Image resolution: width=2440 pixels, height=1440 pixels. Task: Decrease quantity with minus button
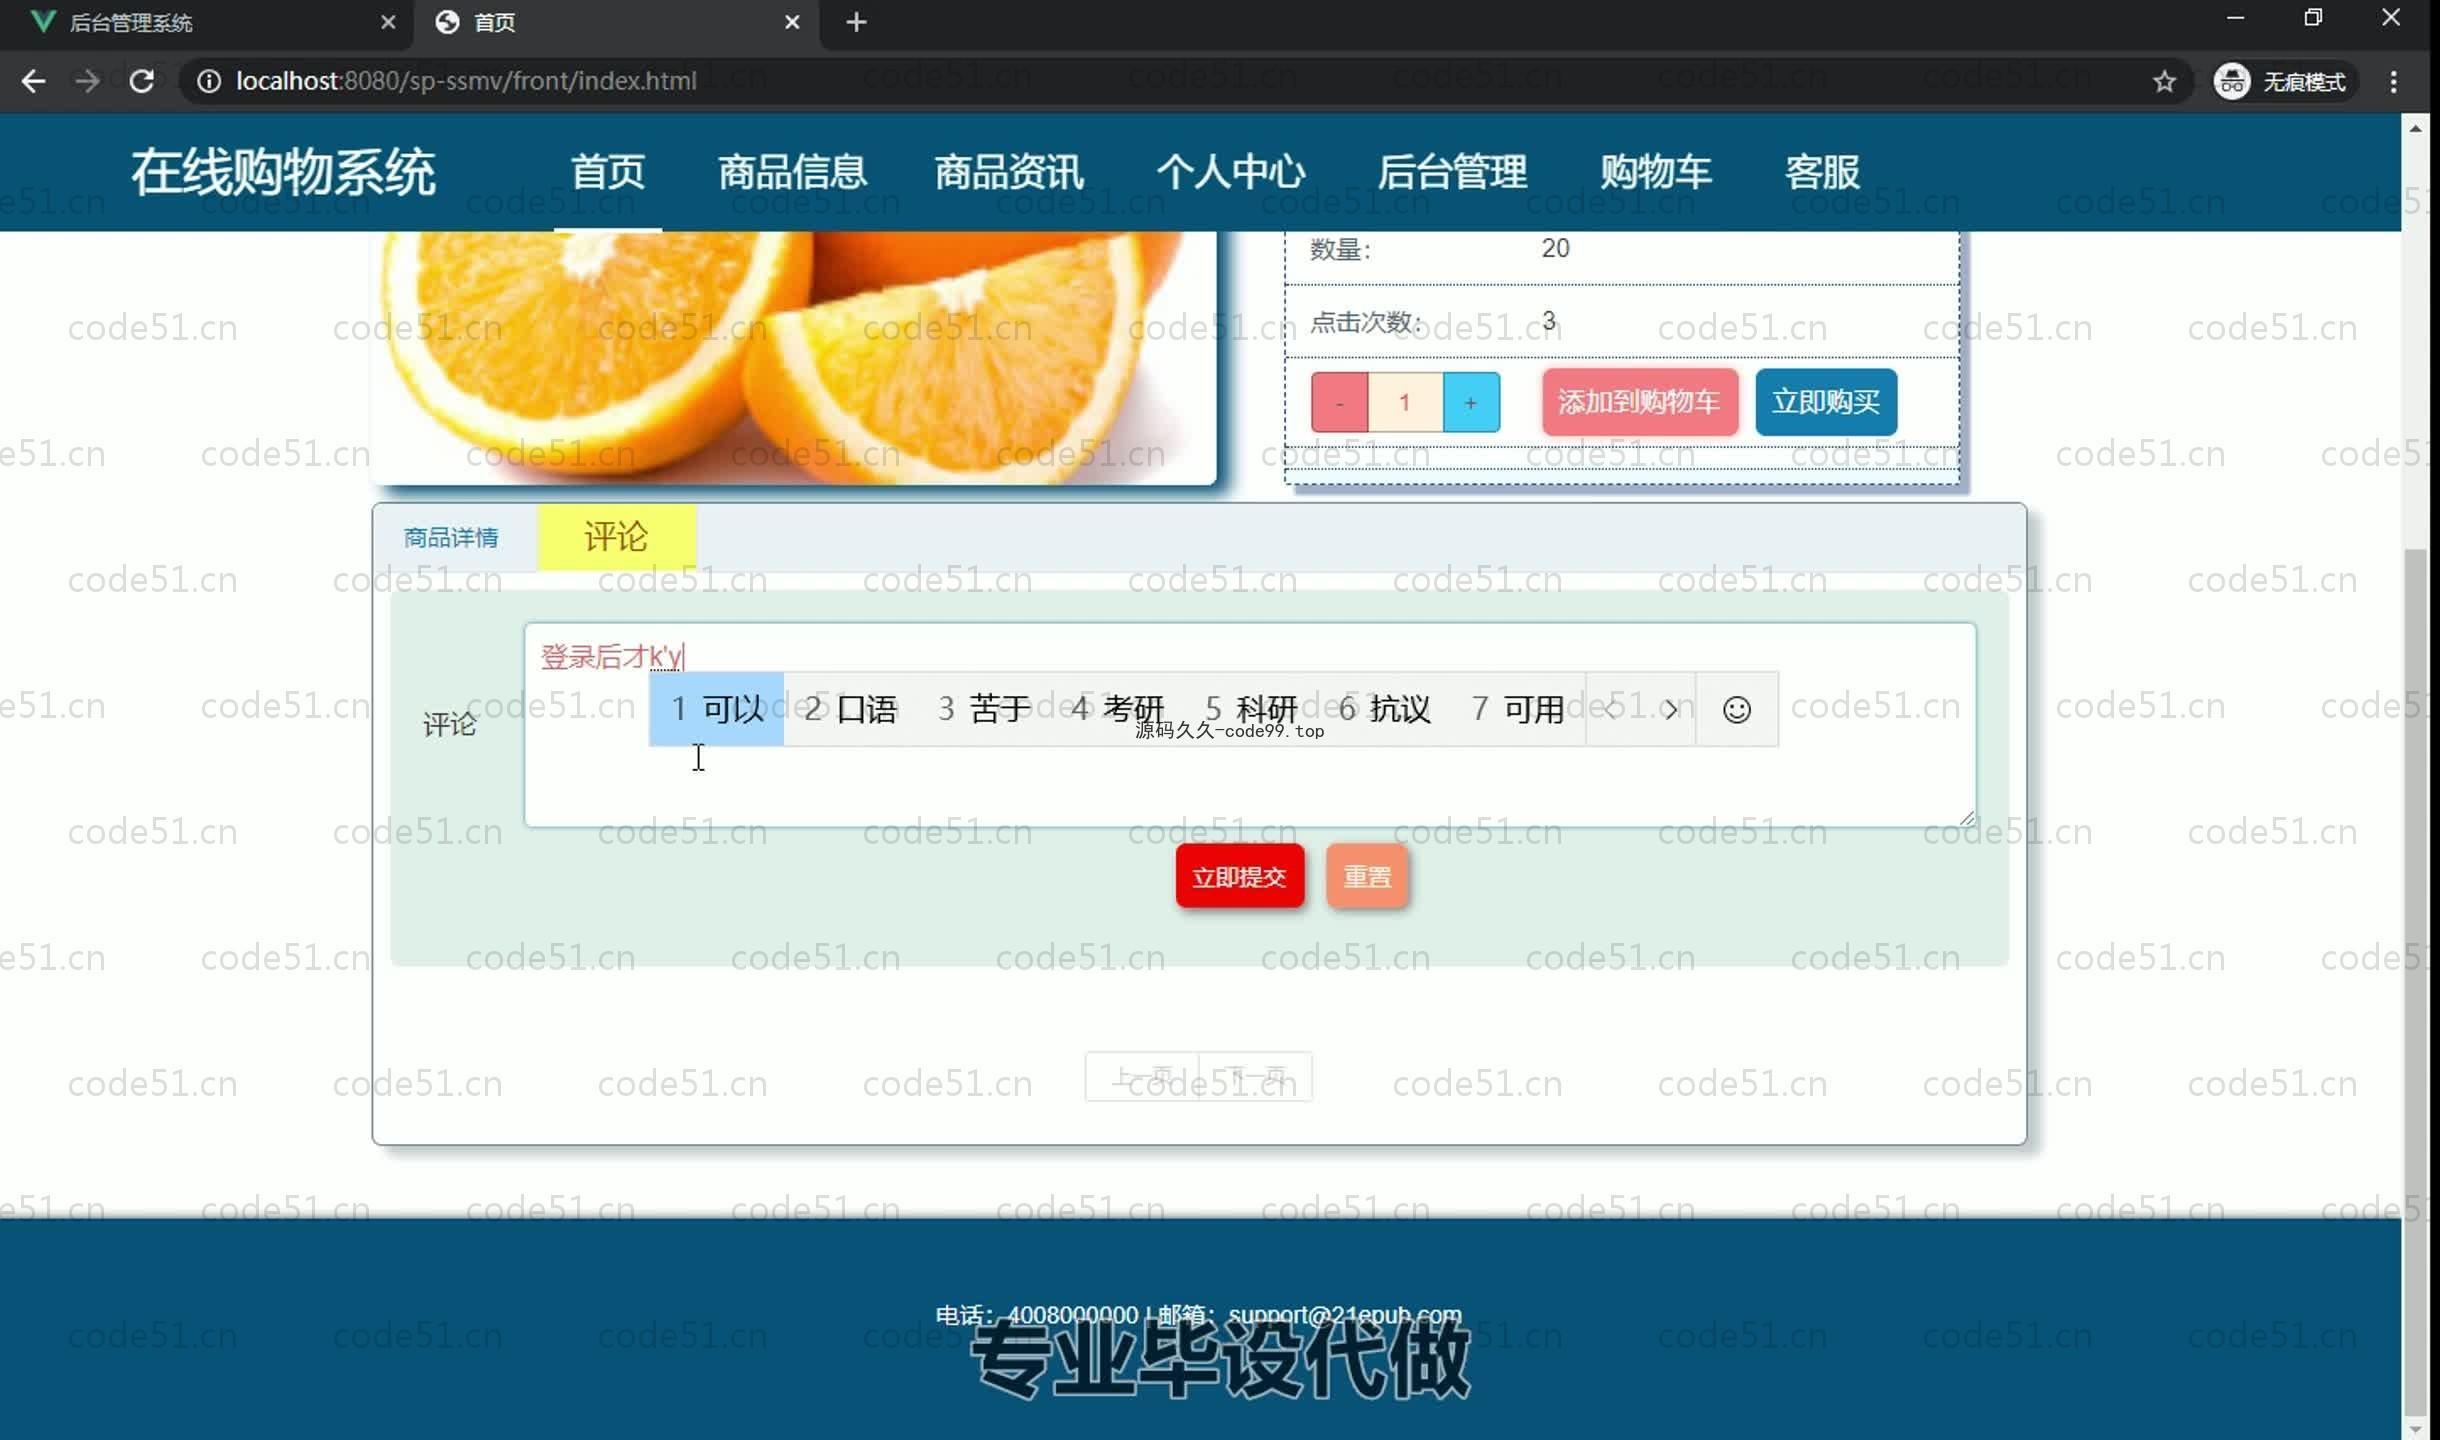(x=1339, y=402)
